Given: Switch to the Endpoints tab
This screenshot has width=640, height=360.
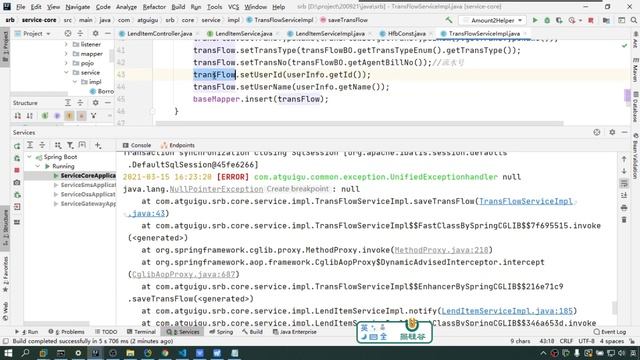Looking at the screenshot, I should pos(178,145).
